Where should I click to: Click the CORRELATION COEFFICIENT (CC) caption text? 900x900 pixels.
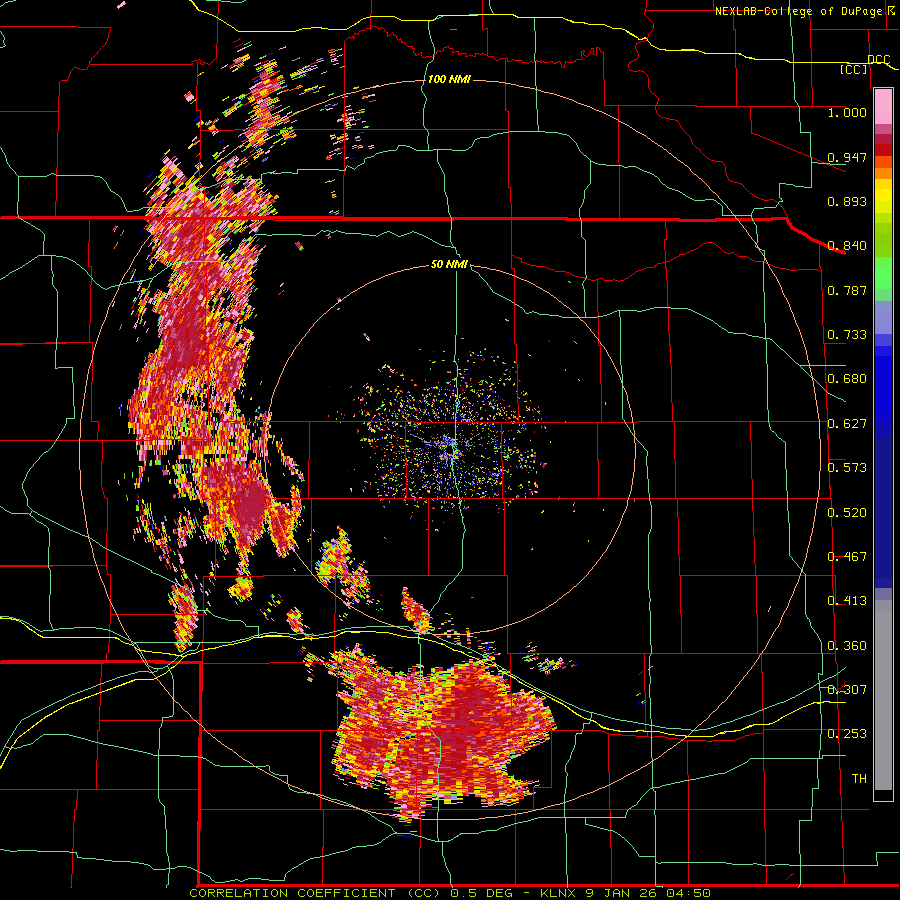pyautogui.click(x=315, y=893)
